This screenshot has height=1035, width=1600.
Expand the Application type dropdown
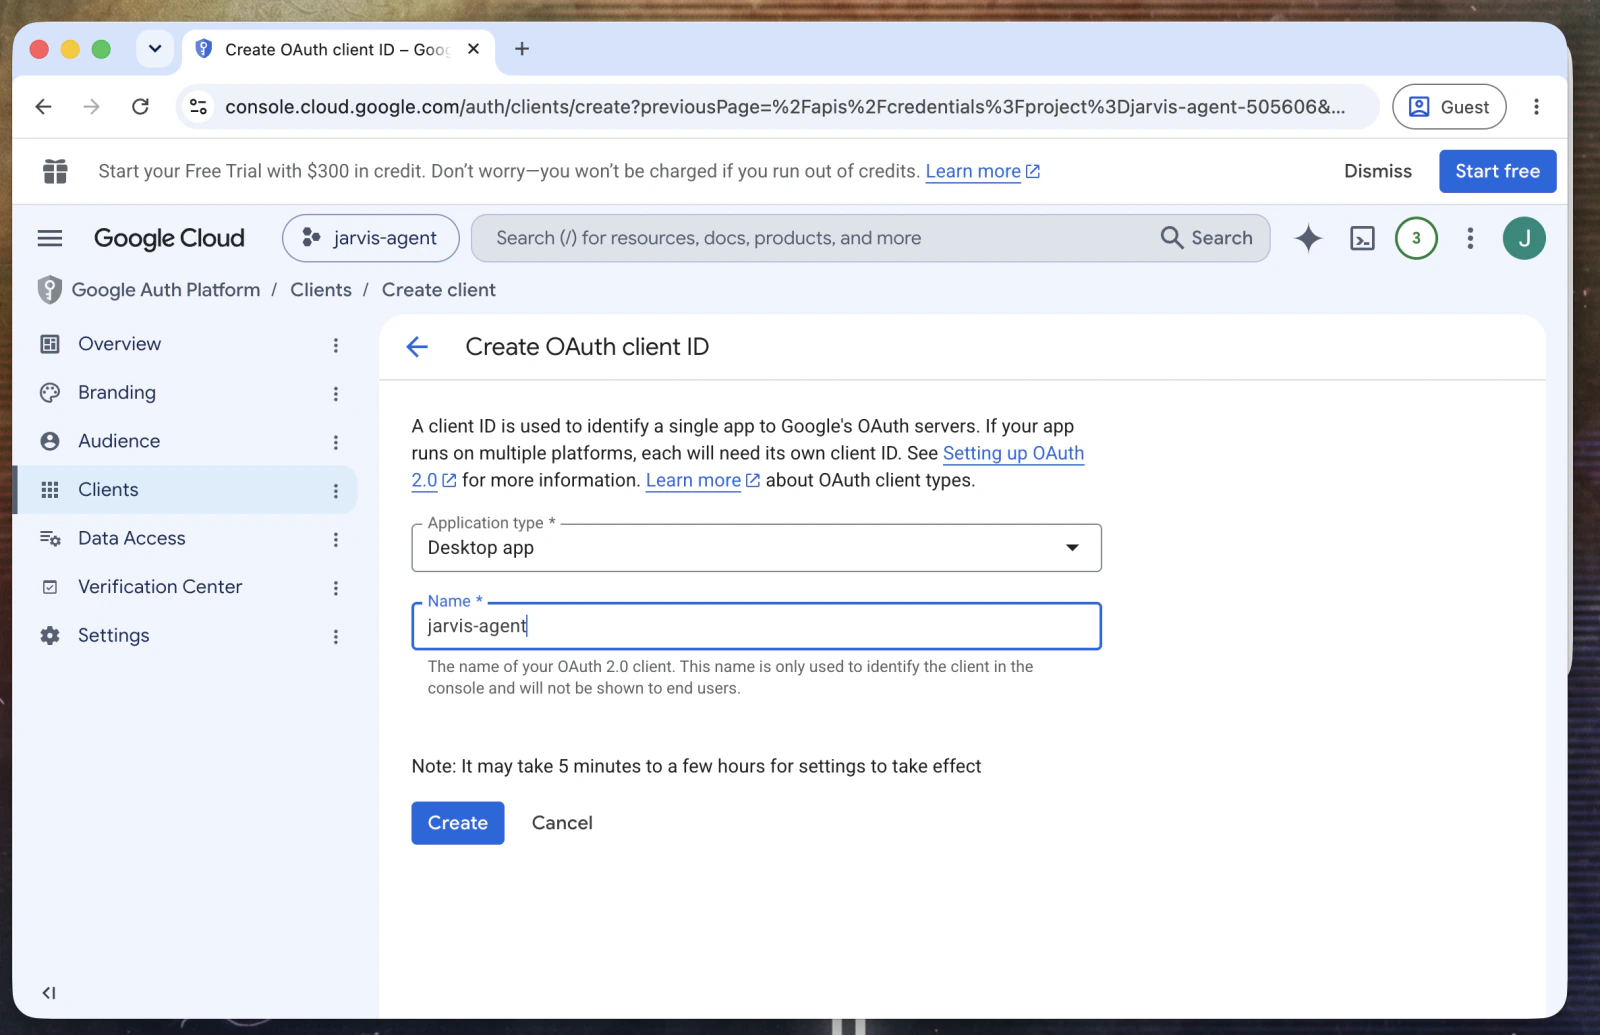(756, 548)
